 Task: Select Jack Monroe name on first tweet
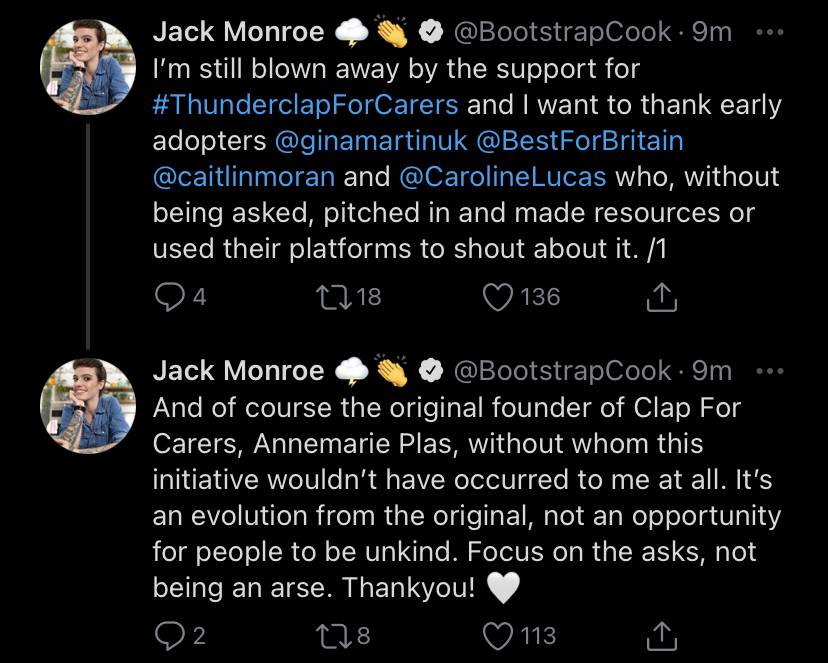pos(238,32)
